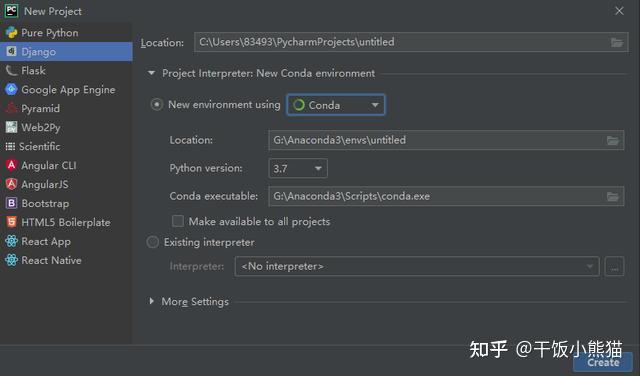The height and width of the screenshot is (376, 640).
Task: Pick the Google App Engine icon
Action: click(11, 89)
